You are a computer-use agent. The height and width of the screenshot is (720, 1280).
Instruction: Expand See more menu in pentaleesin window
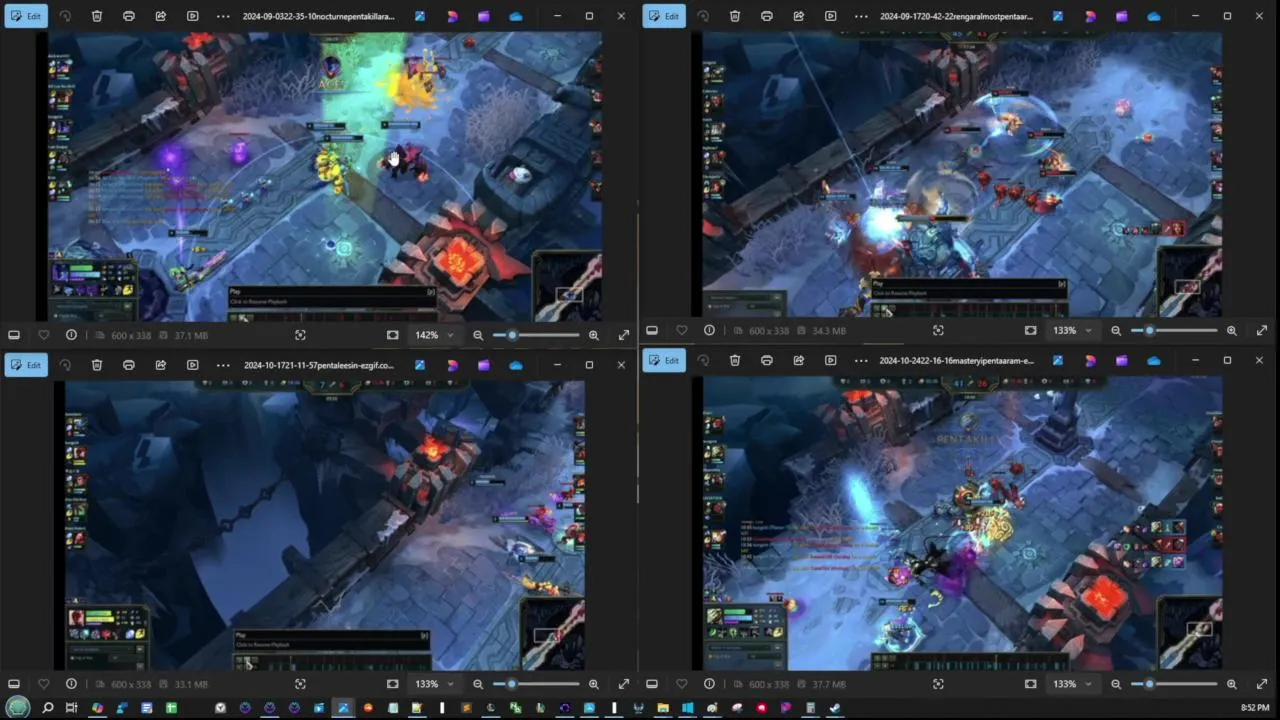coord(223,365)
